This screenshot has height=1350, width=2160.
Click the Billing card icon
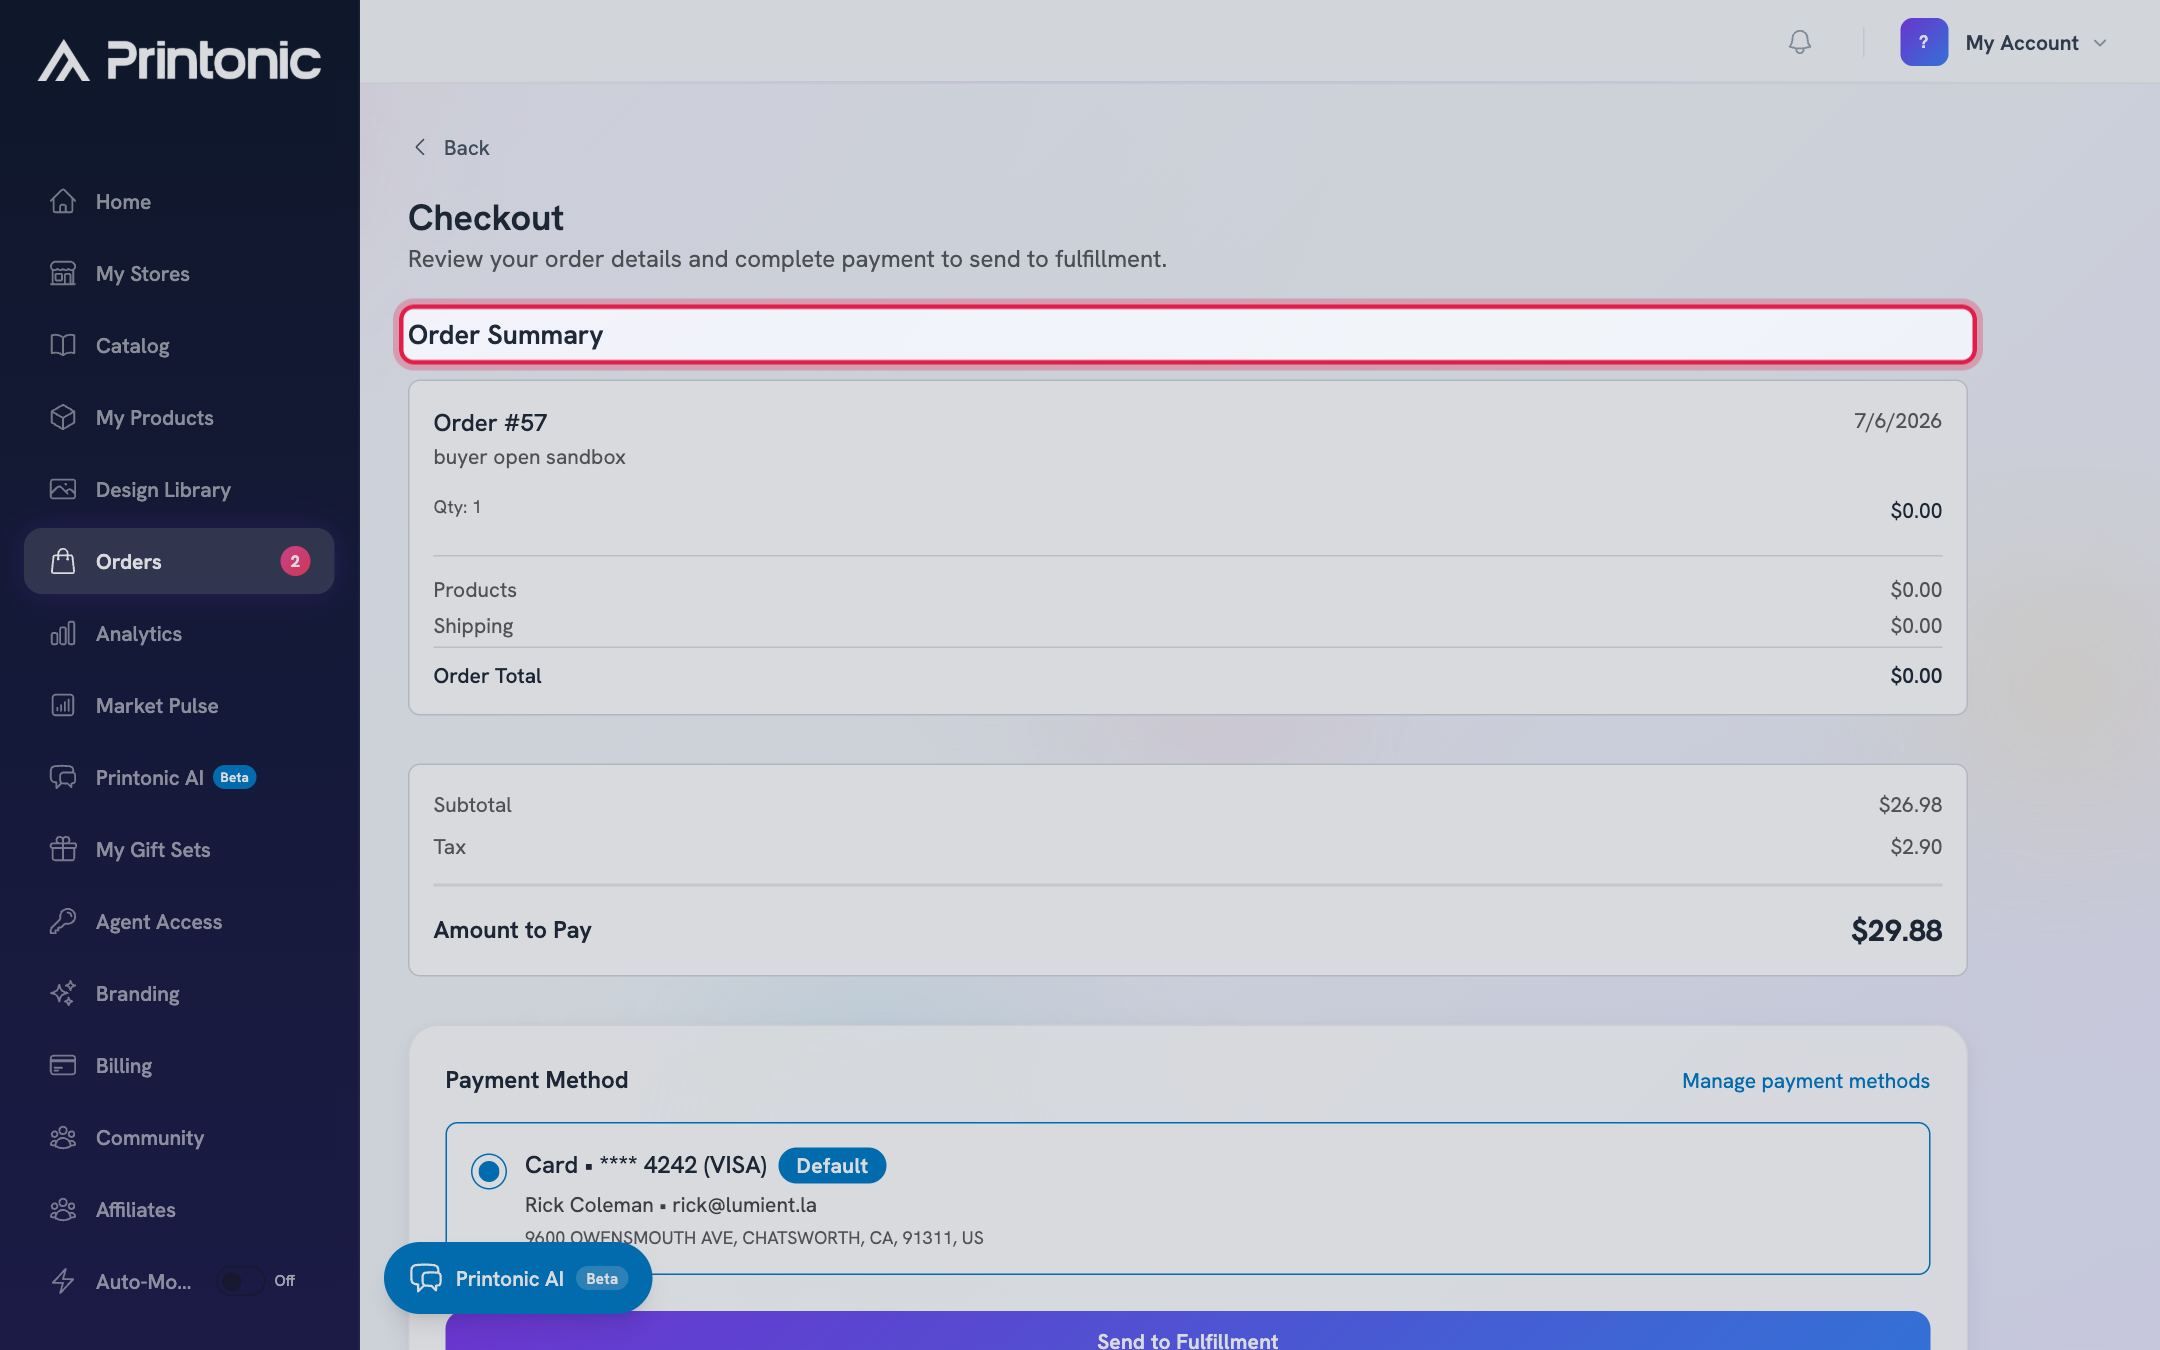pyautogui.click(x=63, y=1065)
